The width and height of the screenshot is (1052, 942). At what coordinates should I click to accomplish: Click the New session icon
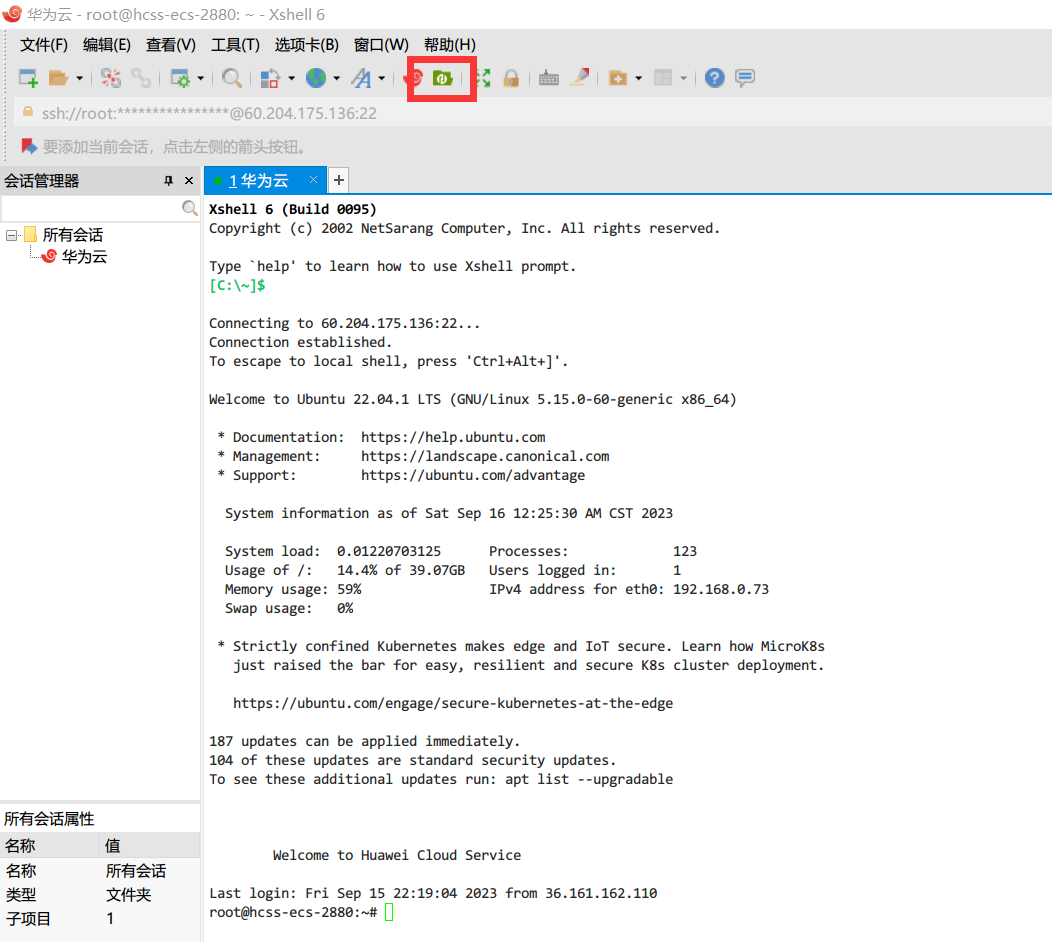point(28,78)
